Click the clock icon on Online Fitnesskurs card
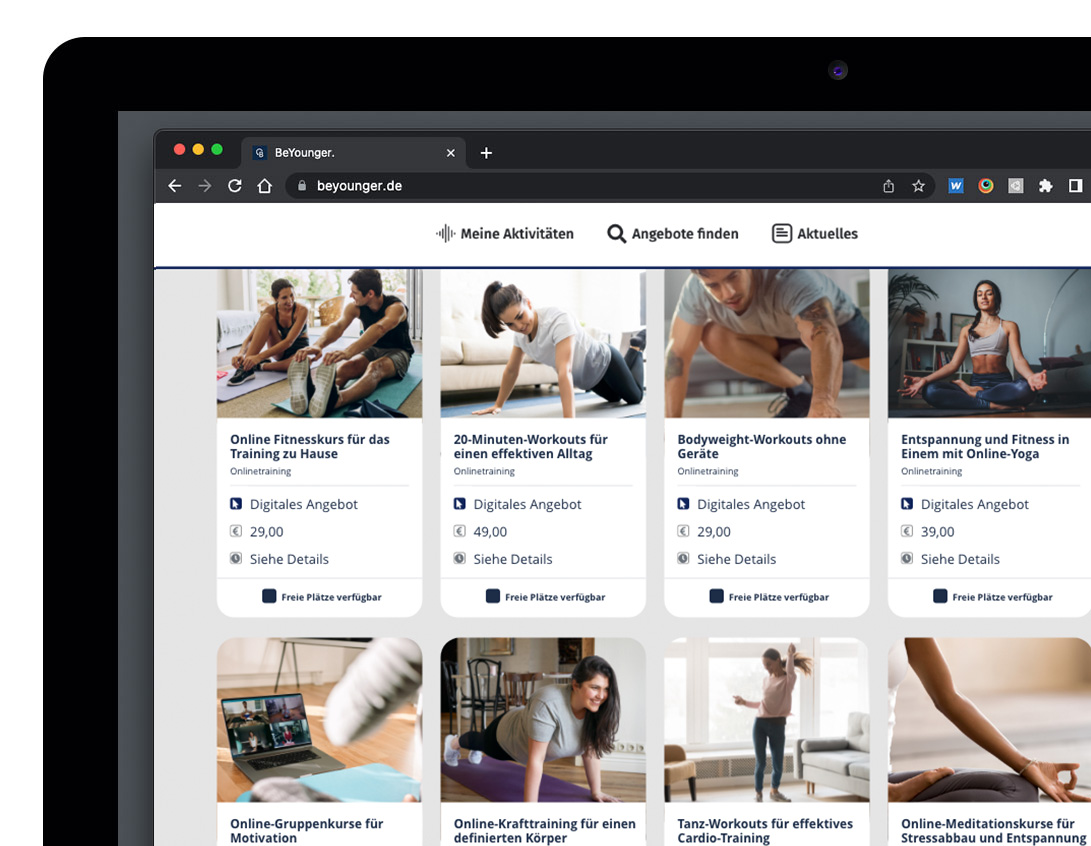 pos(236,558)
